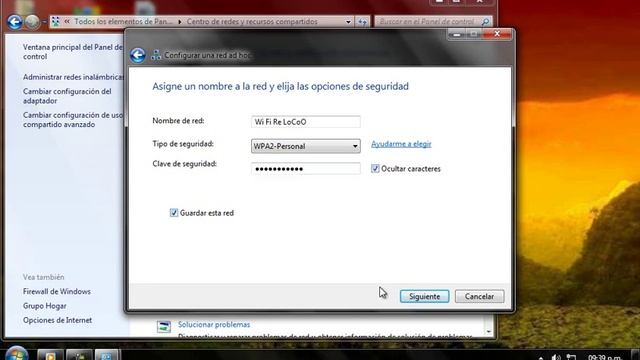
Task: Open the Tipo de seguridad dropdown
Action: tap(306, 146)
